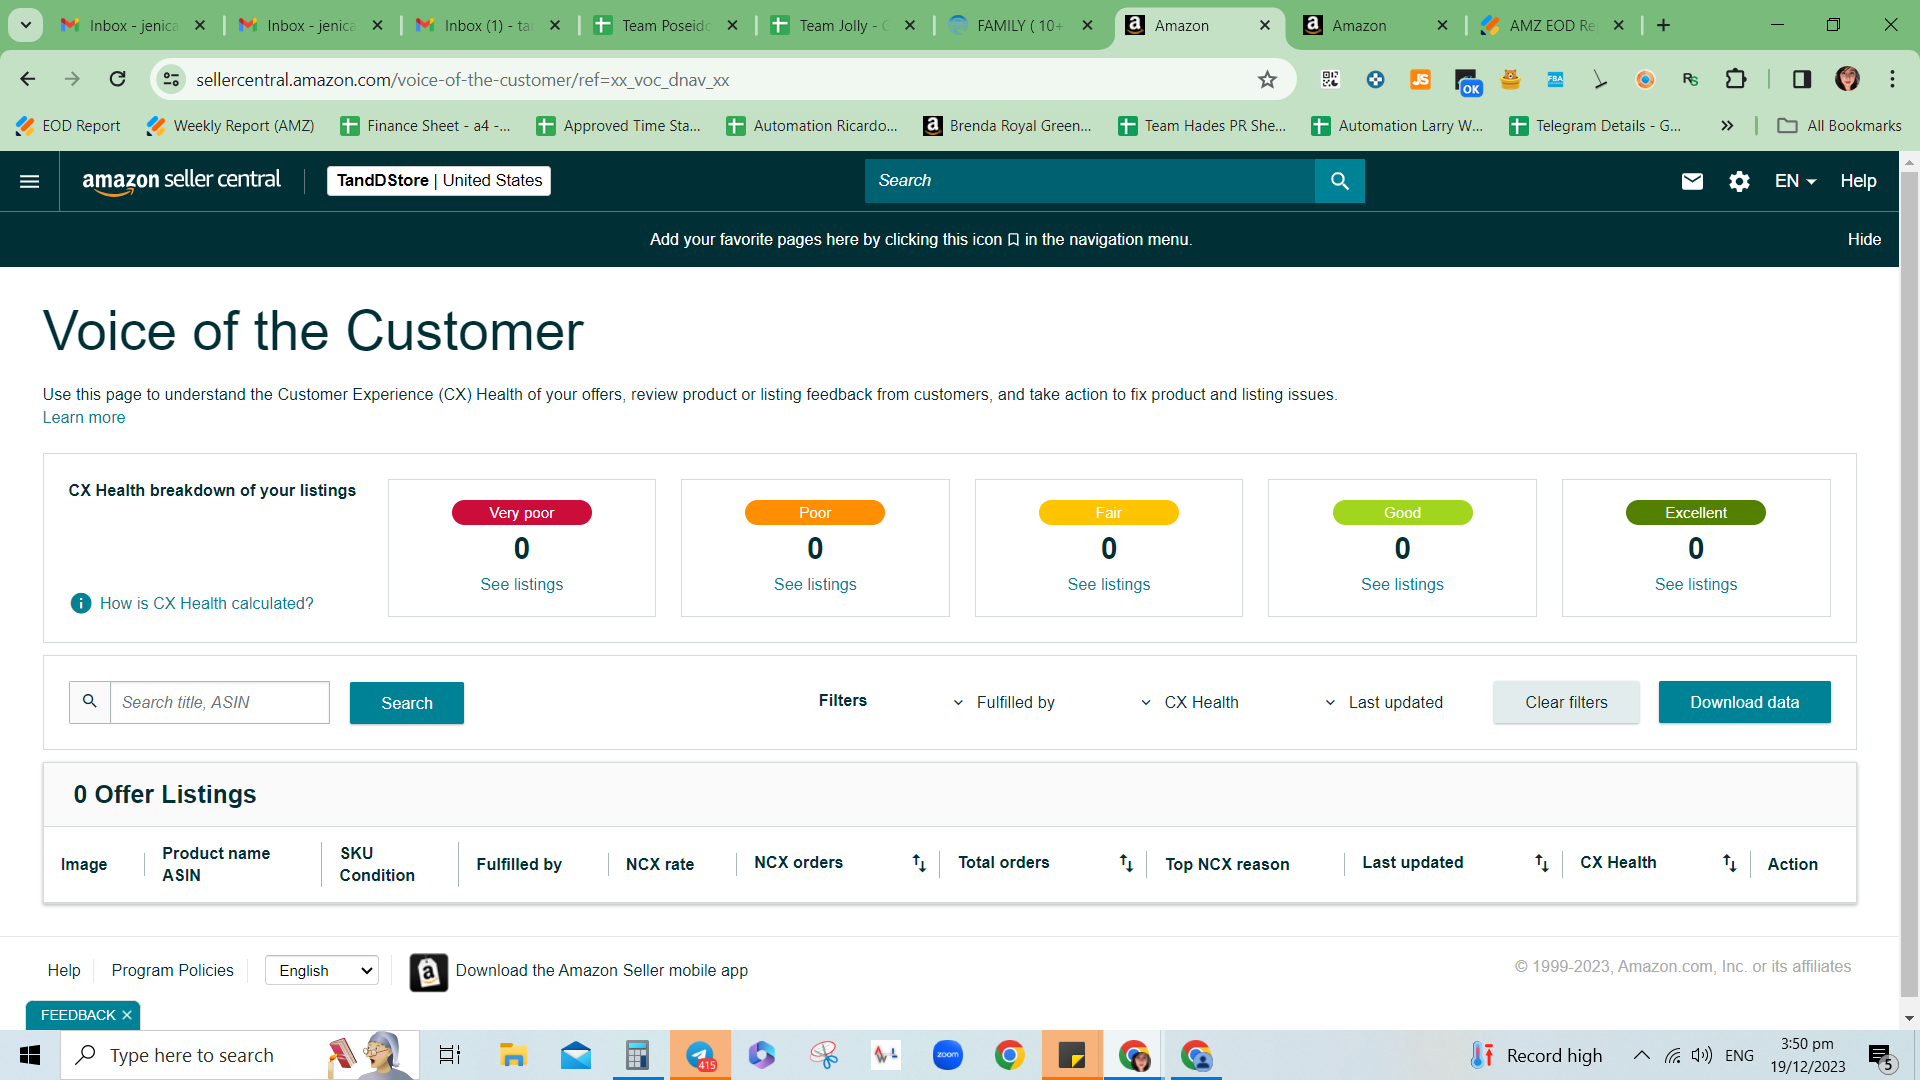
Task: View site information icon in address bar
Action: tap(172, 79)
